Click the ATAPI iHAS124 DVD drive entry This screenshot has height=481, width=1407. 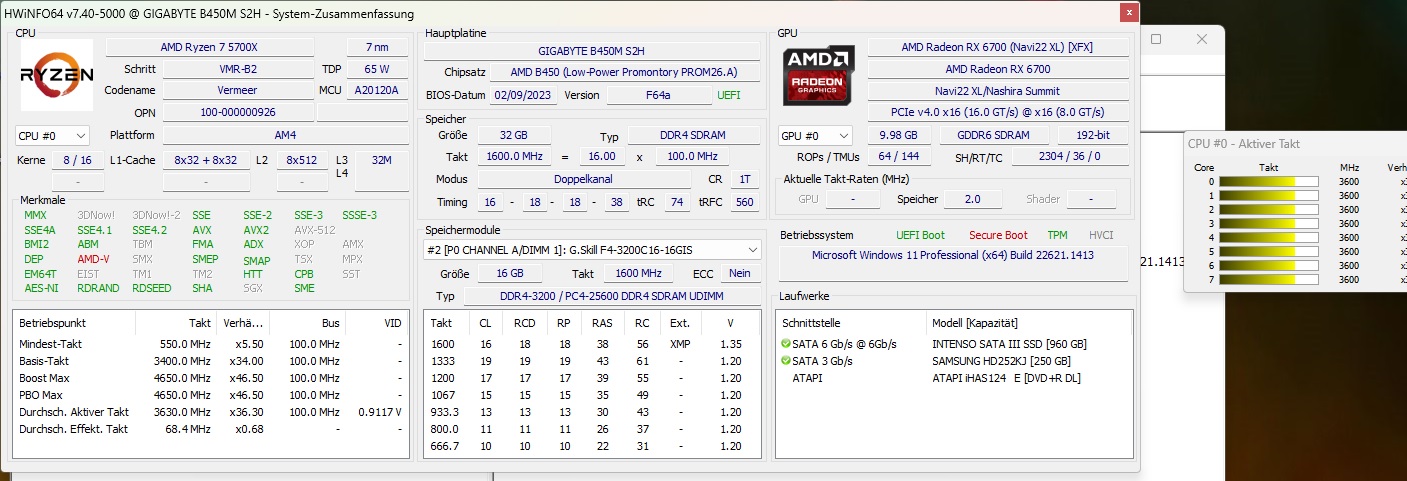pyautogui.click(x=1006, y=378)
